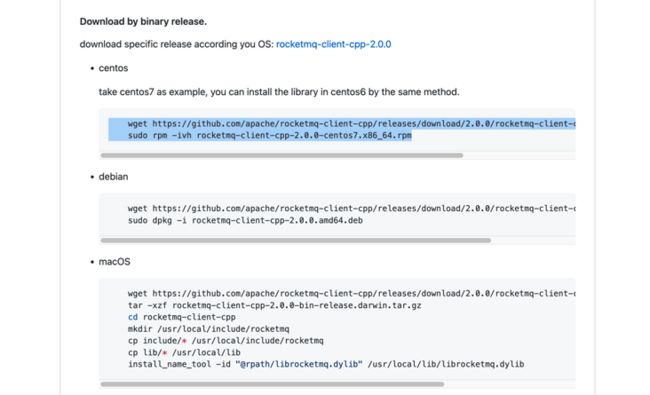Click the 'take centos7 as example' paragraph
The width and height of the screenshot is (650, 395).
279,92
